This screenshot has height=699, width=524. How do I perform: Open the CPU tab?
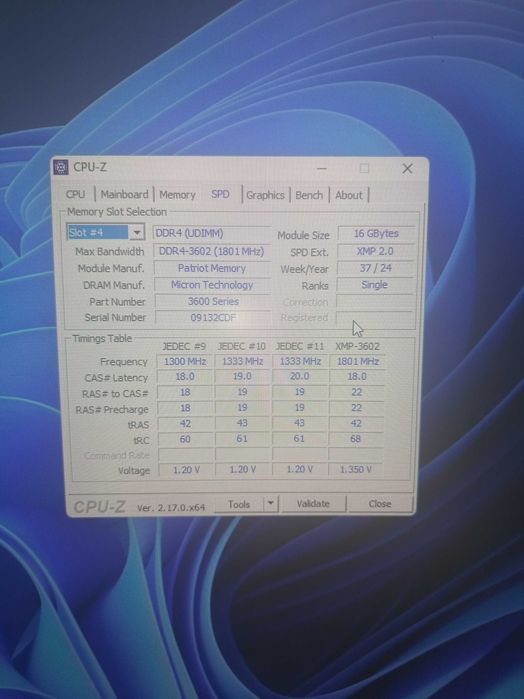click(x=75, y=194)
